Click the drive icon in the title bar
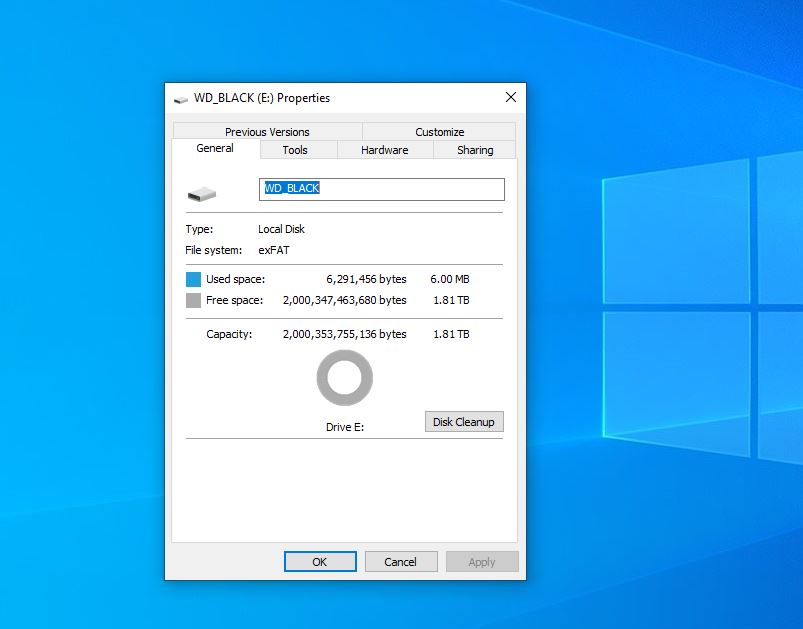 click(x=181, y=99)
